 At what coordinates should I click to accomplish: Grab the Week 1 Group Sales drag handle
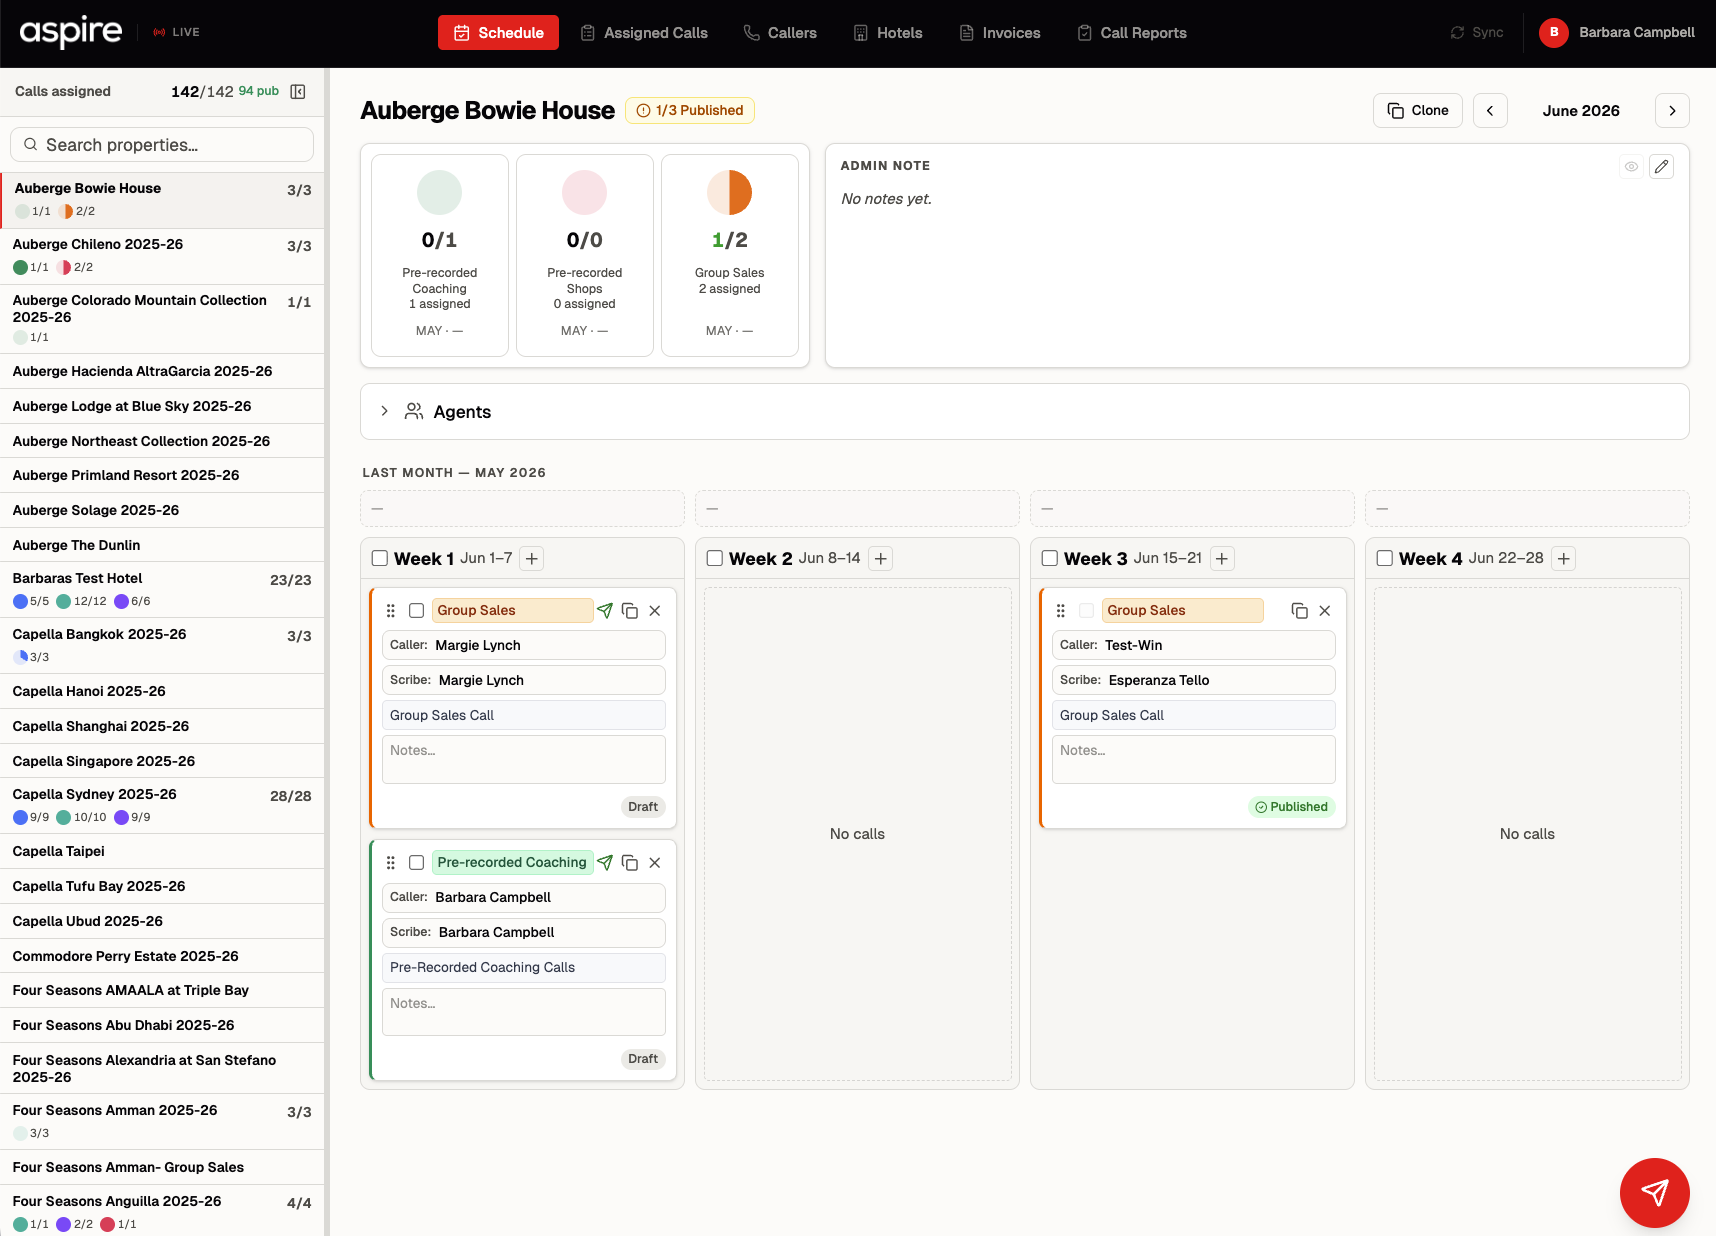(391, 611)
